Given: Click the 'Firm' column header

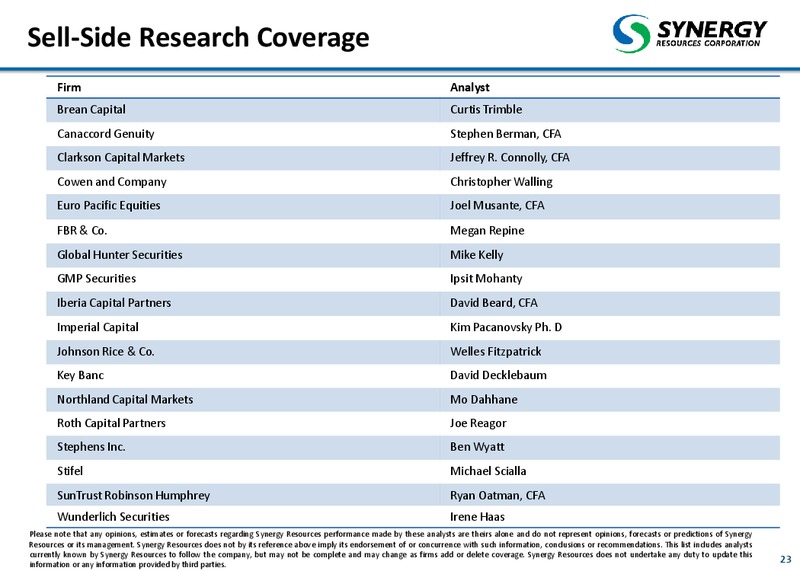Looking at the screenshot, I should click(x=69, y=87).
